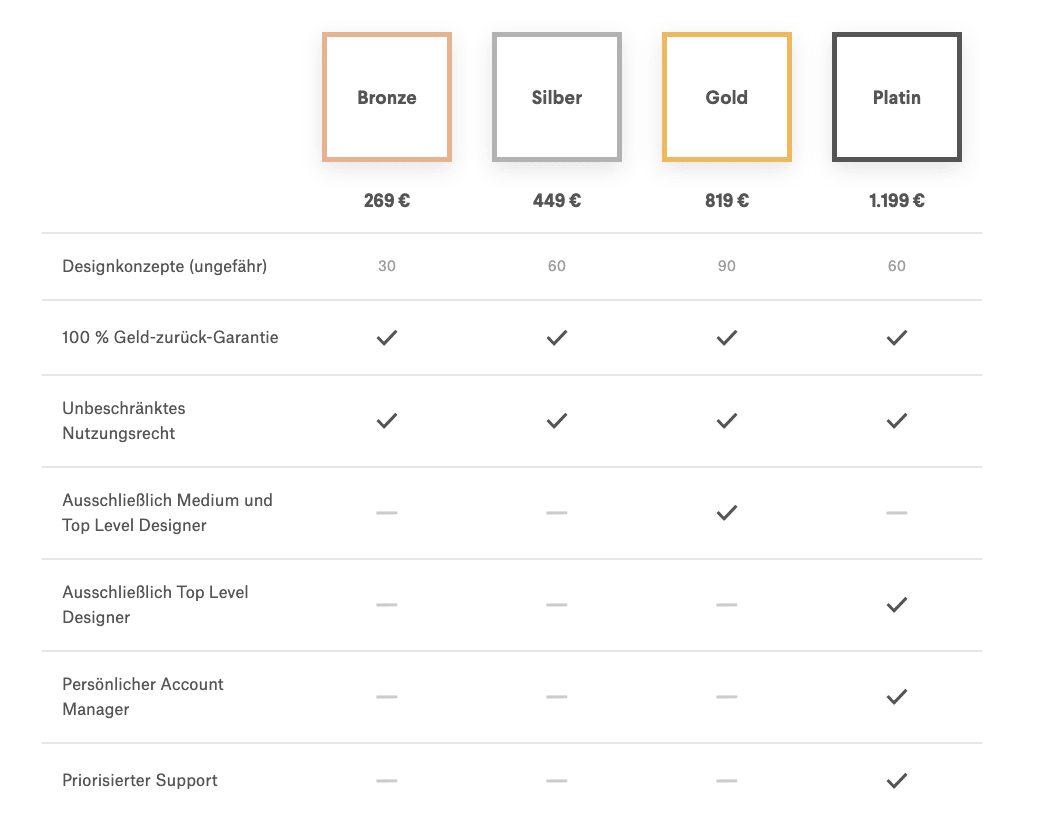Viewport: 1040px width, 828px height.
Task: Click Platin checkmark for Persönlicher Account Manager
Action: [897, 697]
